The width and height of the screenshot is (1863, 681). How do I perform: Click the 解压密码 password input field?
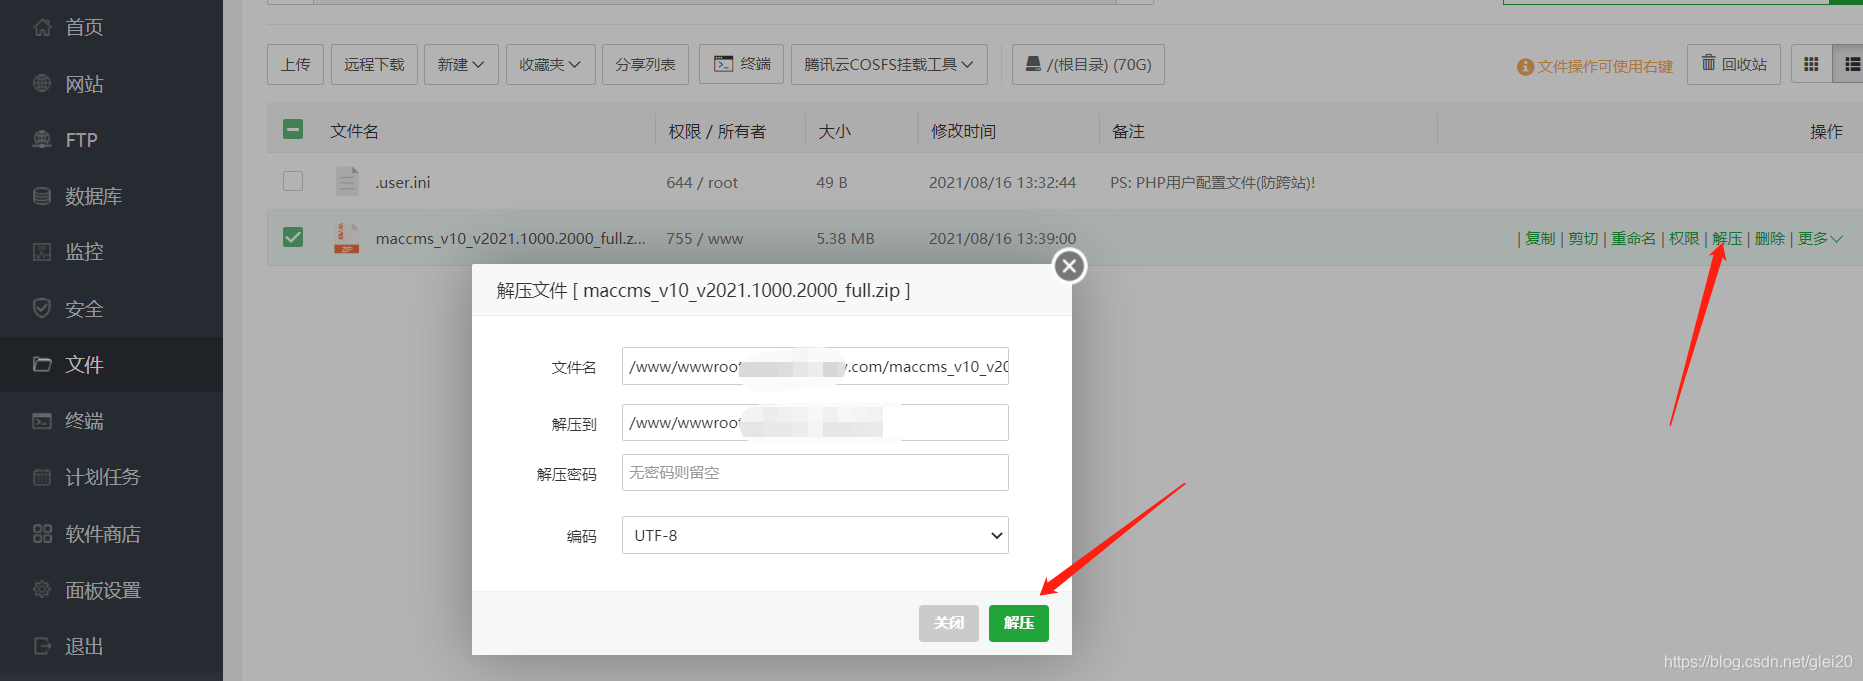[x=815, y=473]
